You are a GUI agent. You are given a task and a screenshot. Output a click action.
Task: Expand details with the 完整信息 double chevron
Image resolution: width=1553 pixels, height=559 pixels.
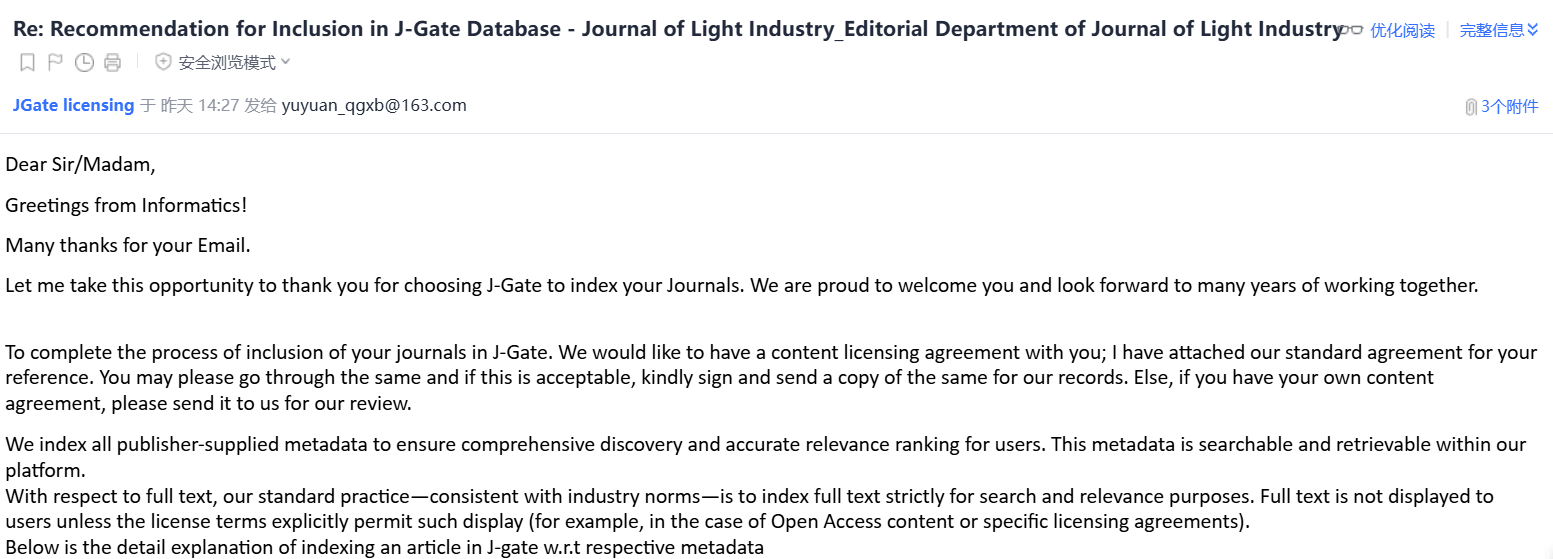click(1533, 30)
